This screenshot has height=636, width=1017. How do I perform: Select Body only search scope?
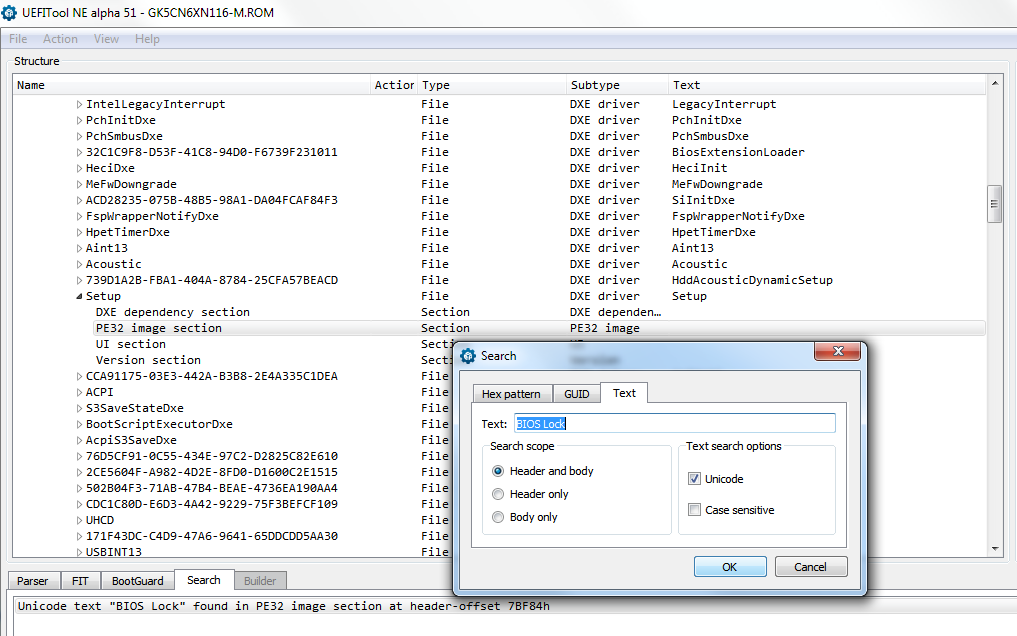click(x=498, y=517)
